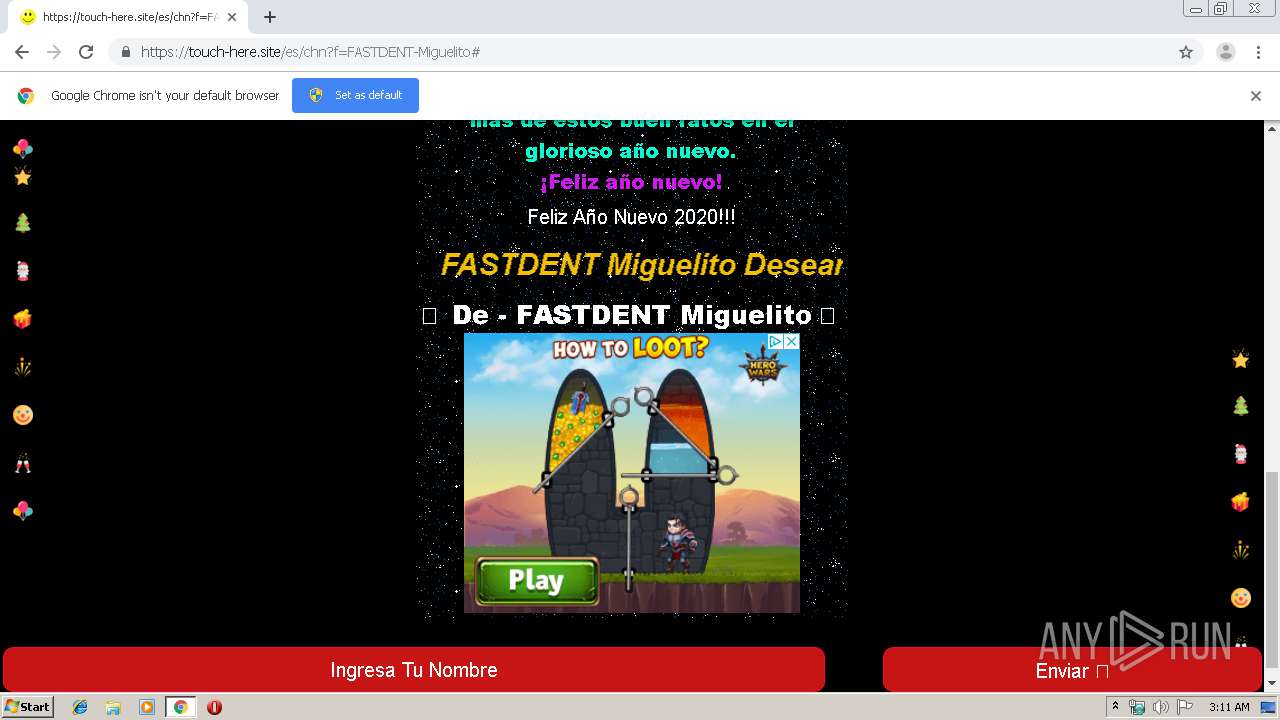Show hidden system tray icons arrow
The height and width of the screenshot is (720, 1280).
1115,707
